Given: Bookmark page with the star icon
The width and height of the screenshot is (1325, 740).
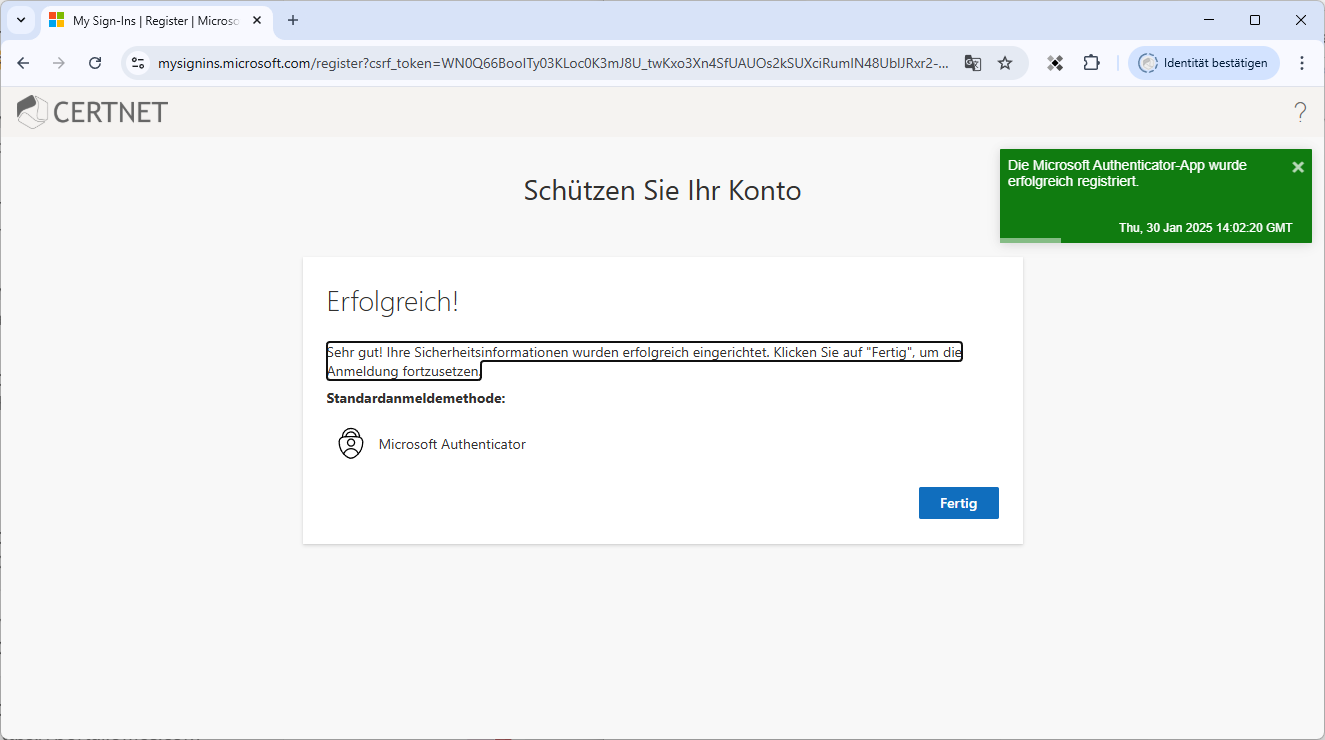Looking at the screenshot, I should [x=1005, y=63].
